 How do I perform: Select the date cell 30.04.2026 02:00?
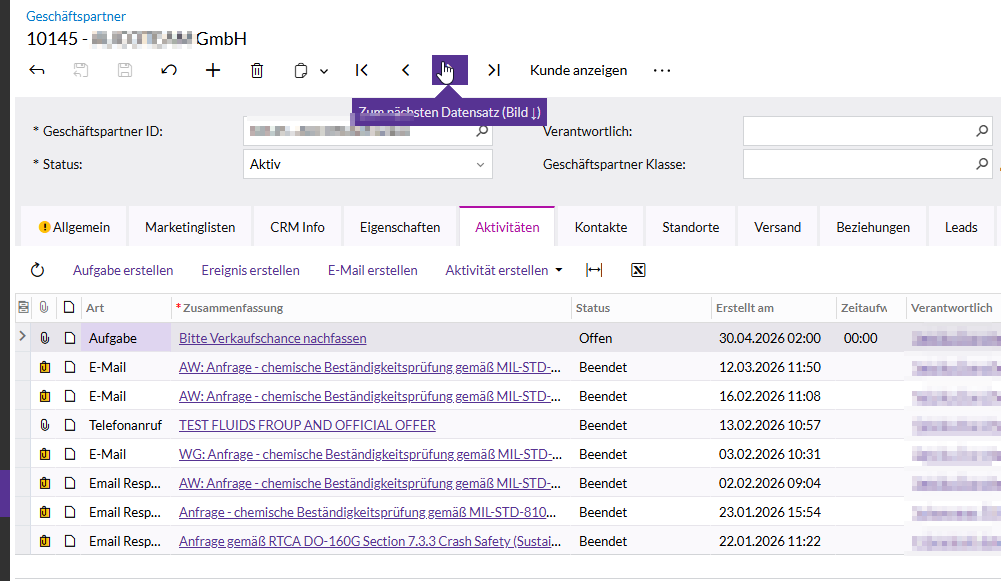pyautogui.click(x=774, y=338)
